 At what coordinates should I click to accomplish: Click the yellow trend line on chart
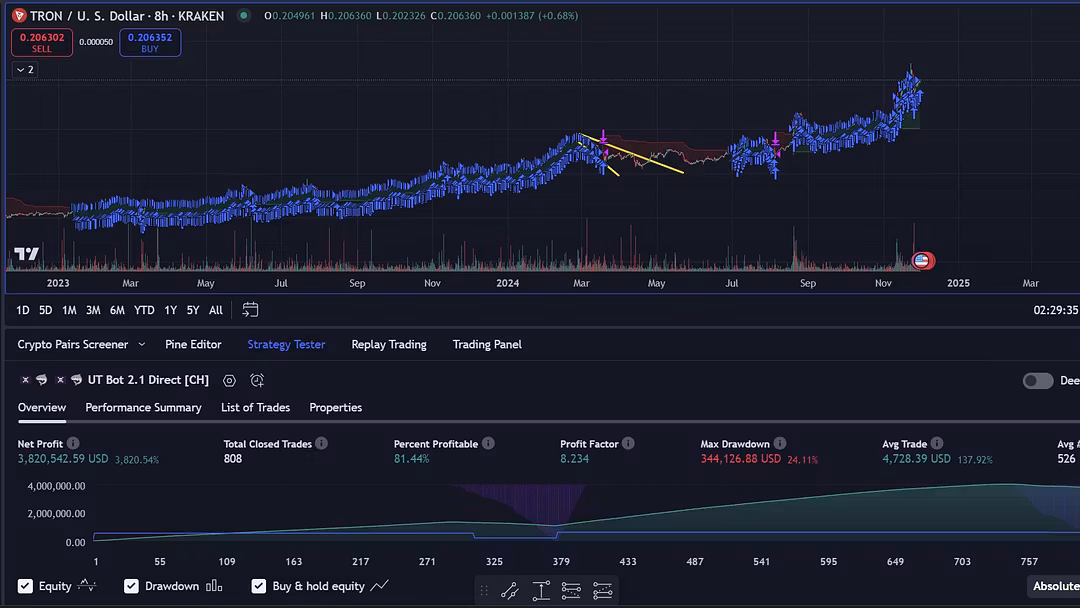tap(632, 154)
